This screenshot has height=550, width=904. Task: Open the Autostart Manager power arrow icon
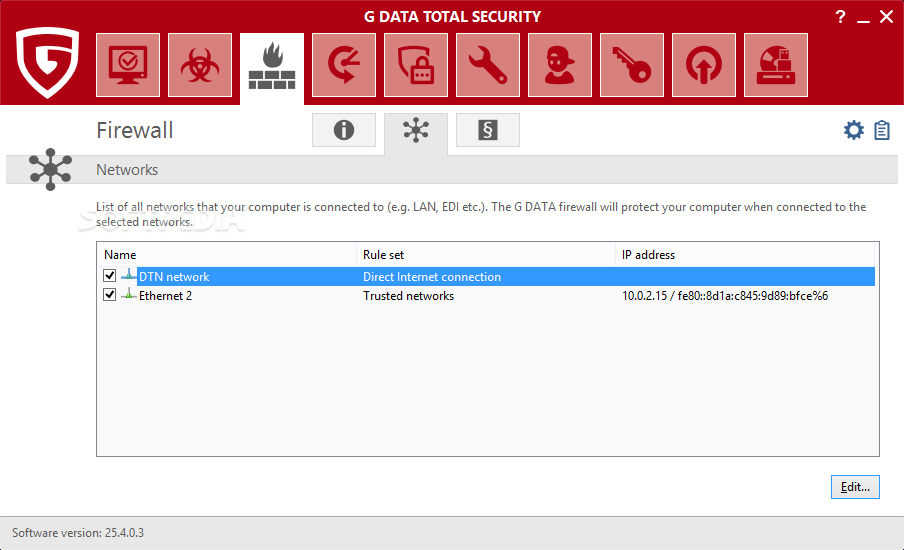704,65
